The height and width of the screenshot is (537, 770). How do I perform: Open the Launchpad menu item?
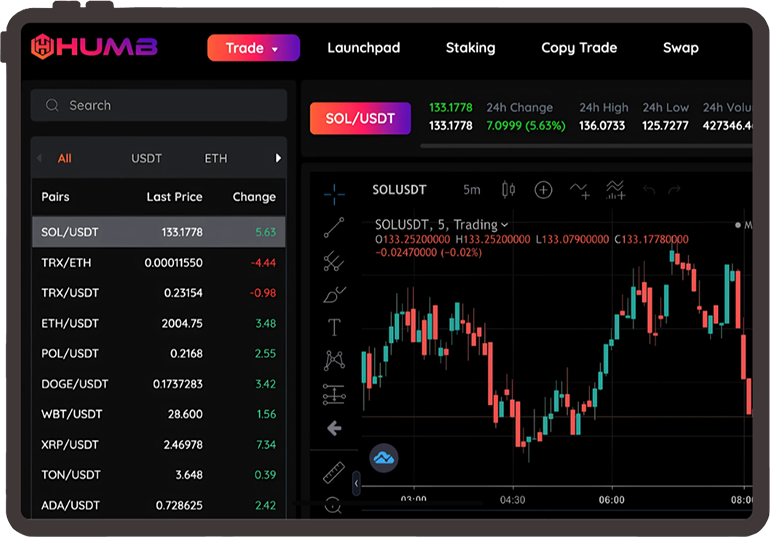click(x=363, y=48)
